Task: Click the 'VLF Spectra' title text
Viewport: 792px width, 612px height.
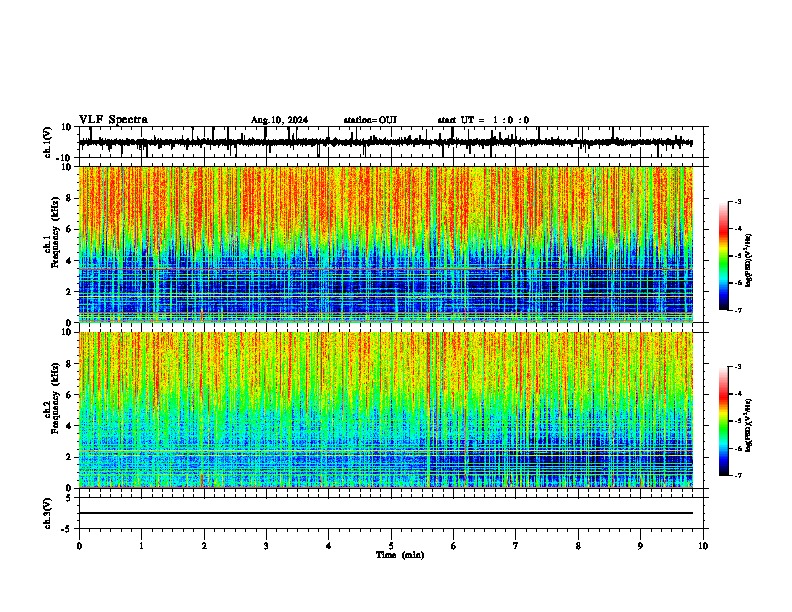Action: pos(113,120)
